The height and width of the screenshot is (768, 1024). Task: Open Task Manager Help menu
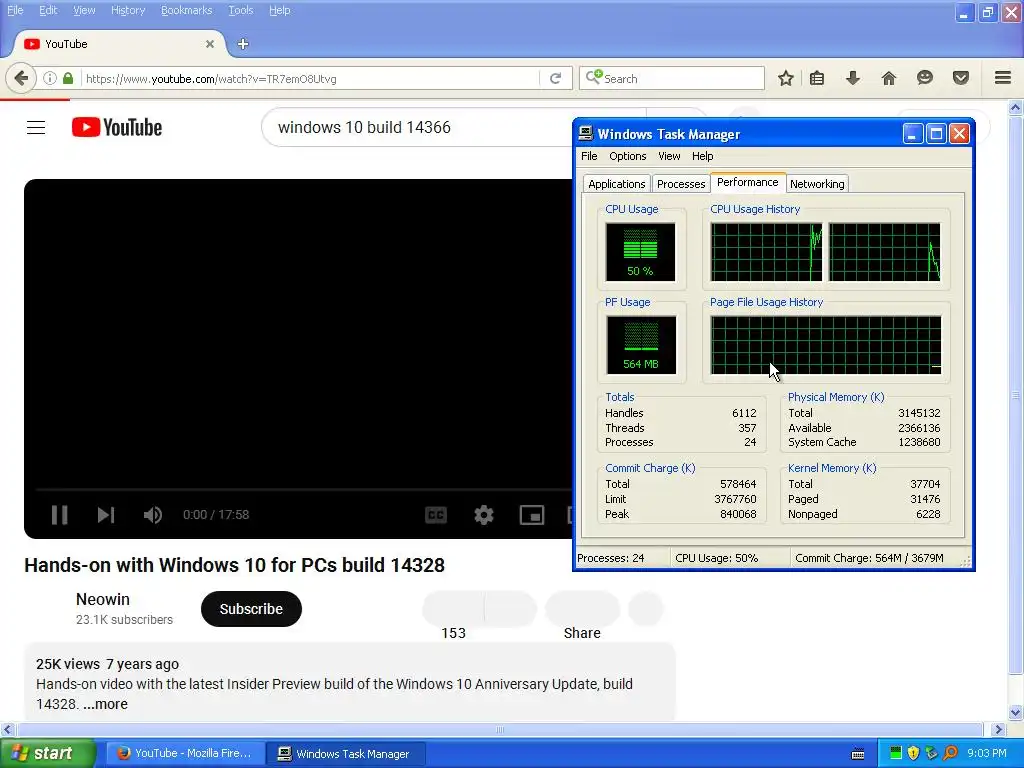(702, 156)
